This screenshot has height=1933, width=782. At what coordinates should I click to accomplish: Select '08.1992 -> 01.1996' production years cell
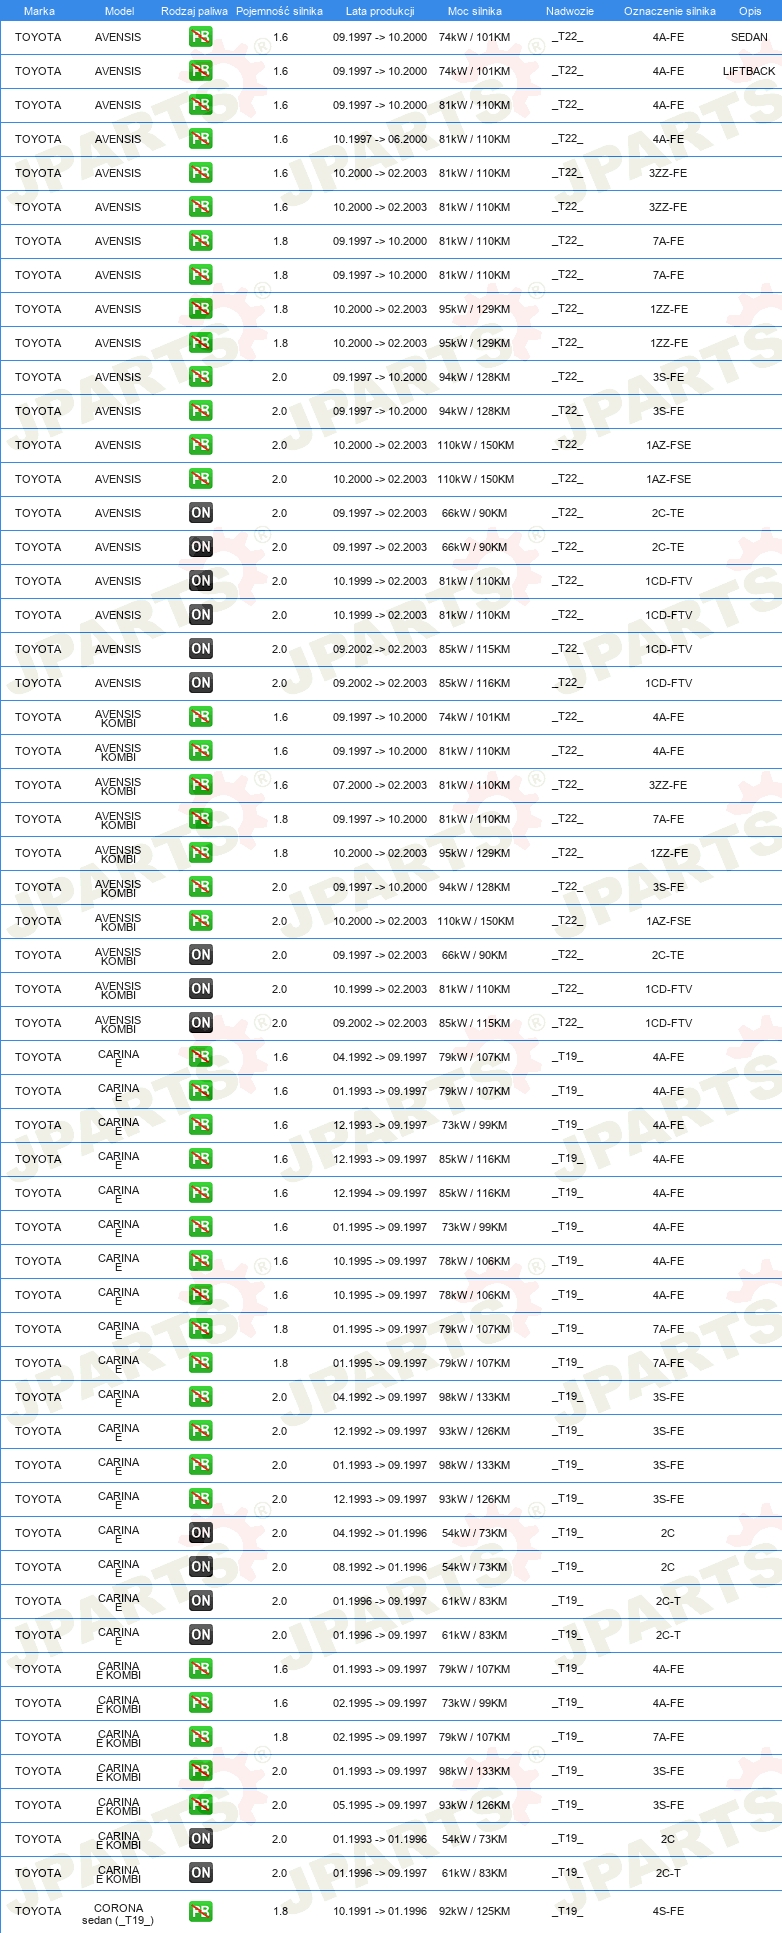pos(380,1567)
